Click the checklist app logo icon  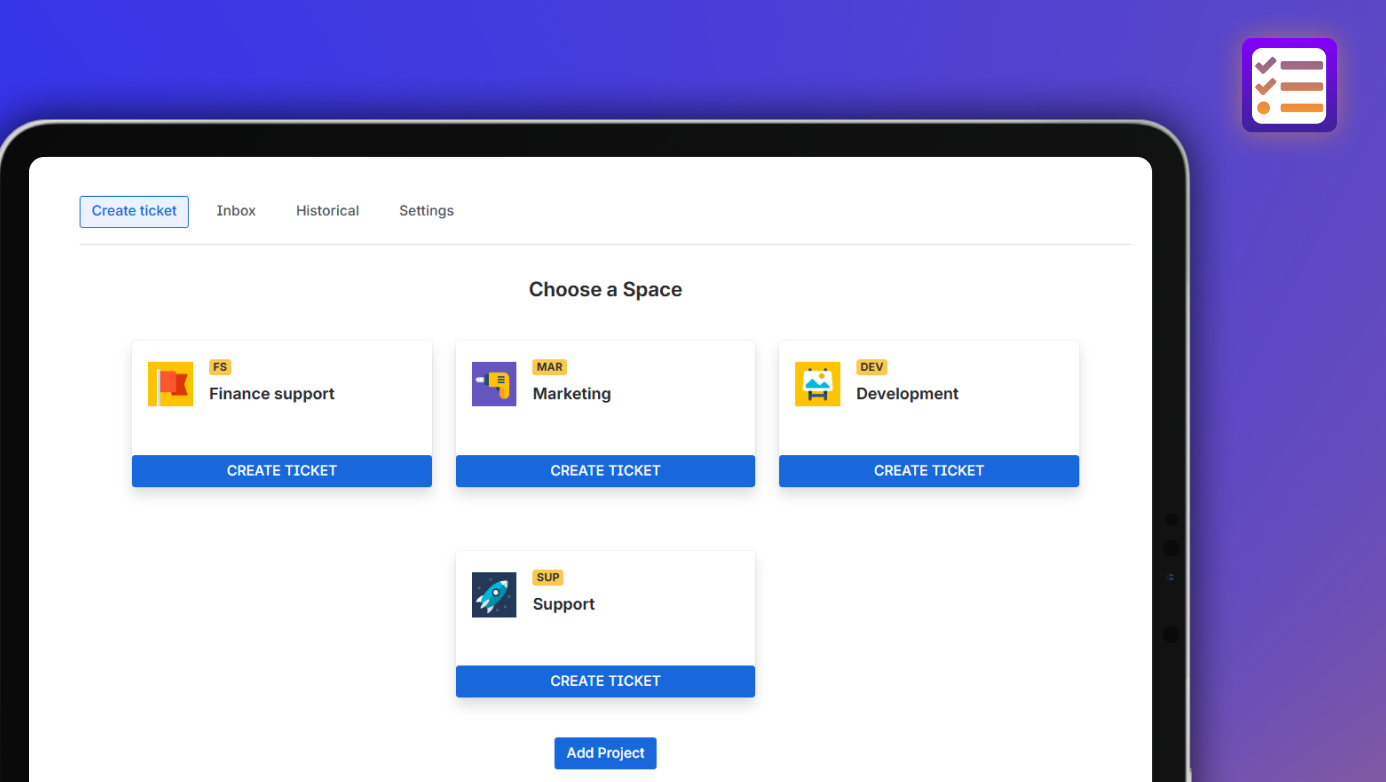coord(1289,85)
